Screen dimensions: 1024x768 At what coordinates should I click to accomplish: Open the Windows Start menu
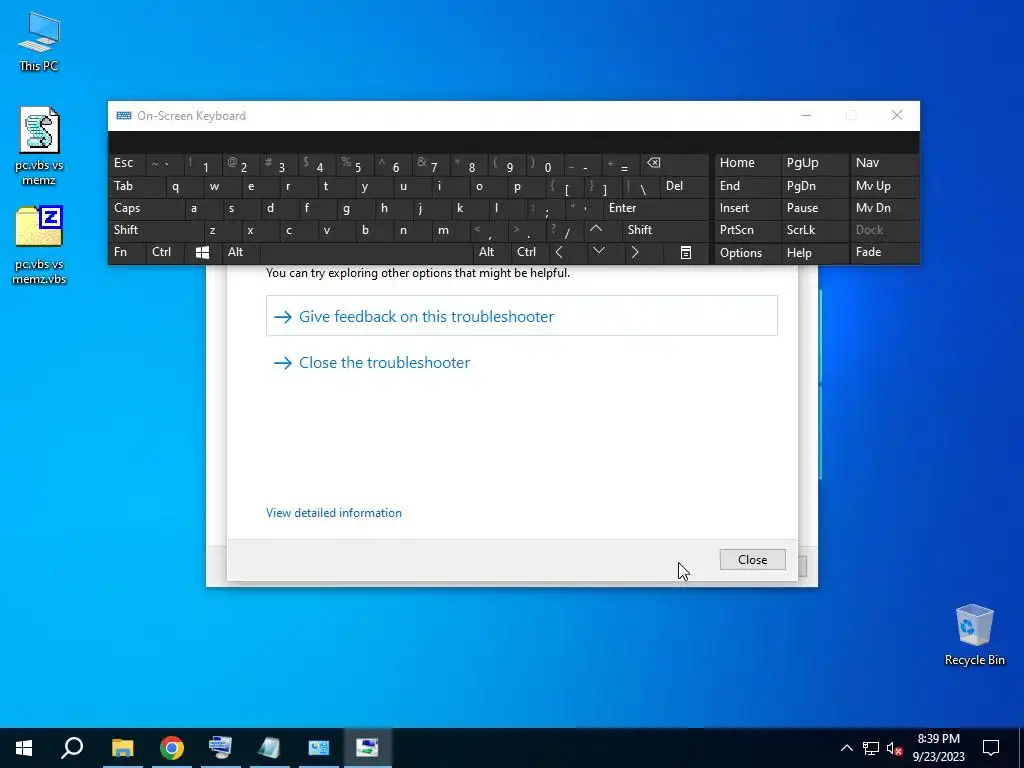(24, 748)
